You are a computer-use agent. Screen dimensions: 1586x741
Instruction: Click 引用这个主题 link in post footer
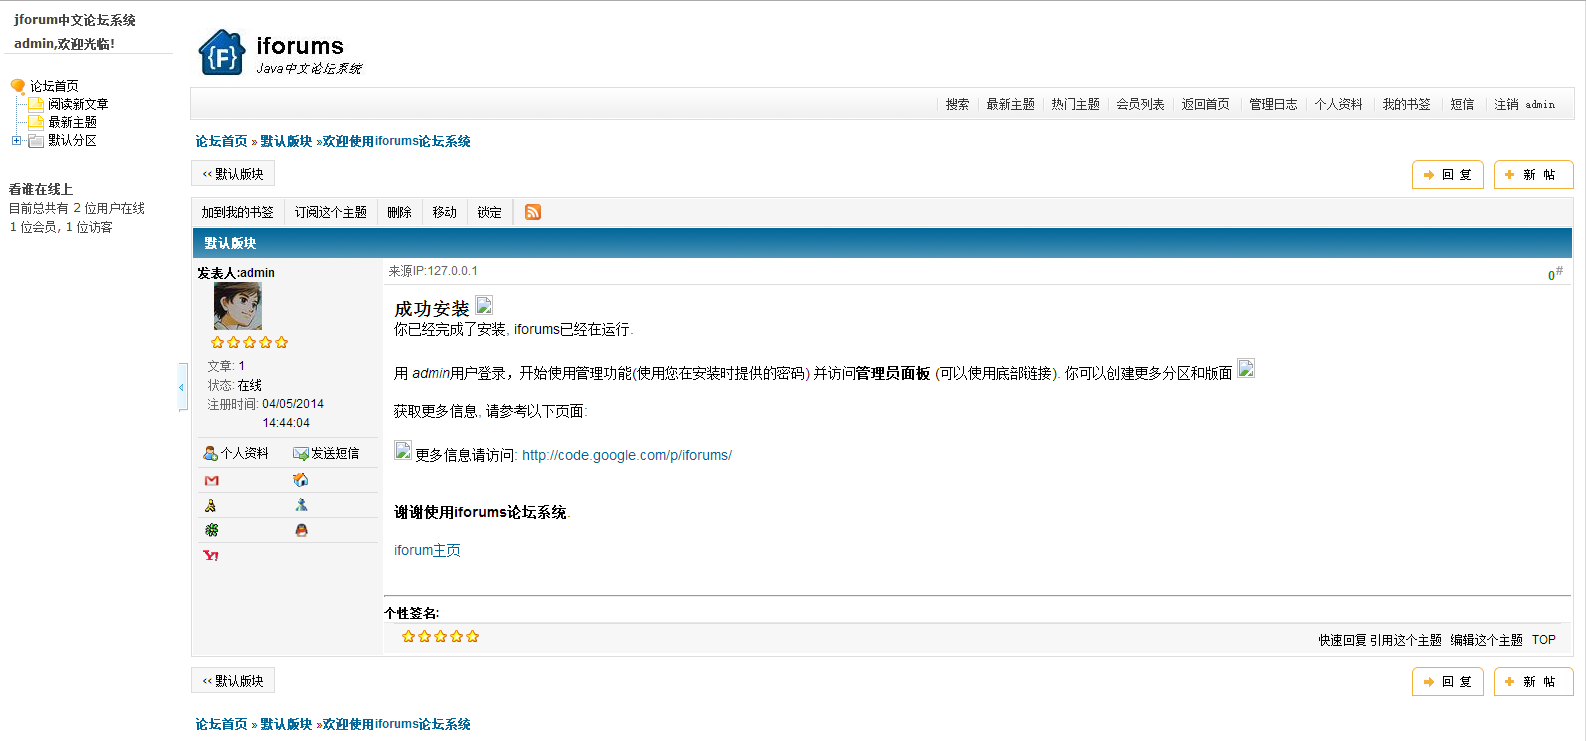1406,640
